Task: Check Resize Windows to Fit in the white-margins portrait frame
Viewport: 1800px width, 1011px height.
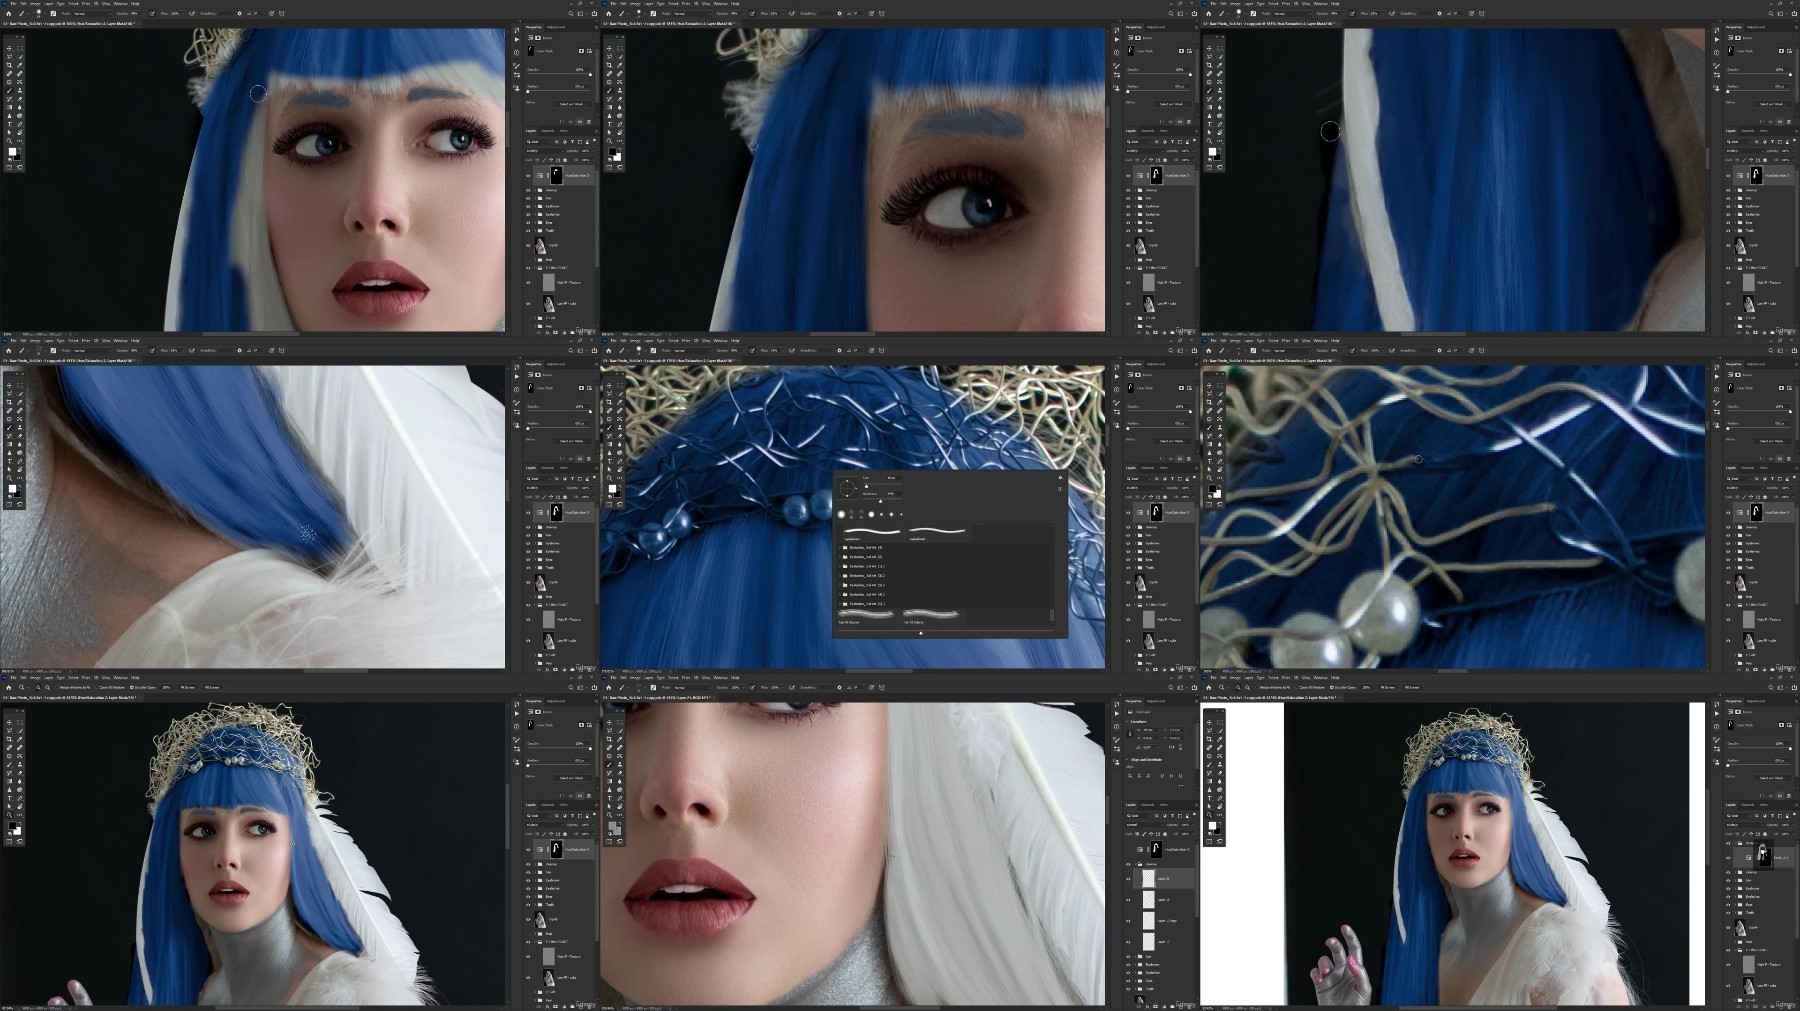Action: (1257, 688)
